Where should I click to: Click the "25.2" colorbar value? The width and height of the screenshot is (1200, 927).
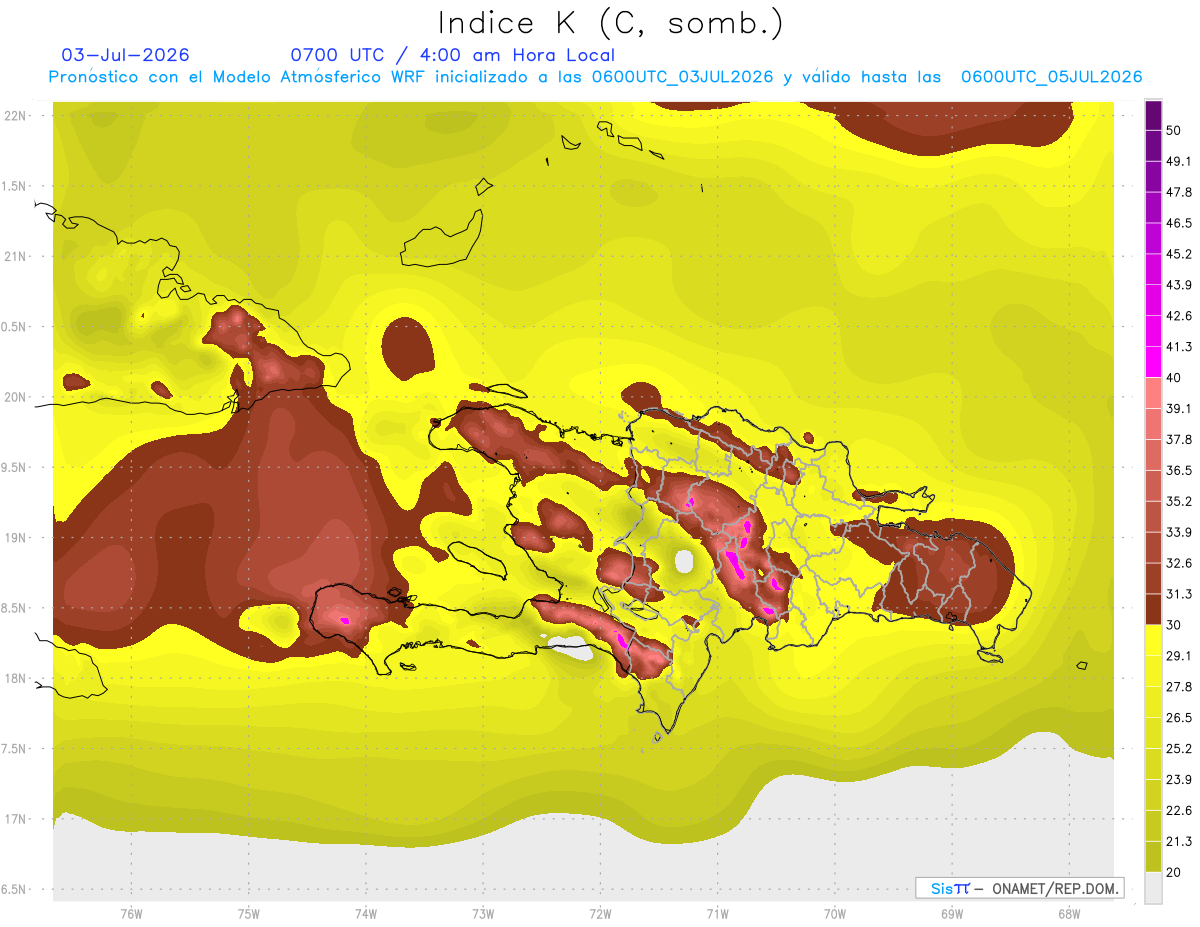pyautogui.click(x=1179, y=748)
